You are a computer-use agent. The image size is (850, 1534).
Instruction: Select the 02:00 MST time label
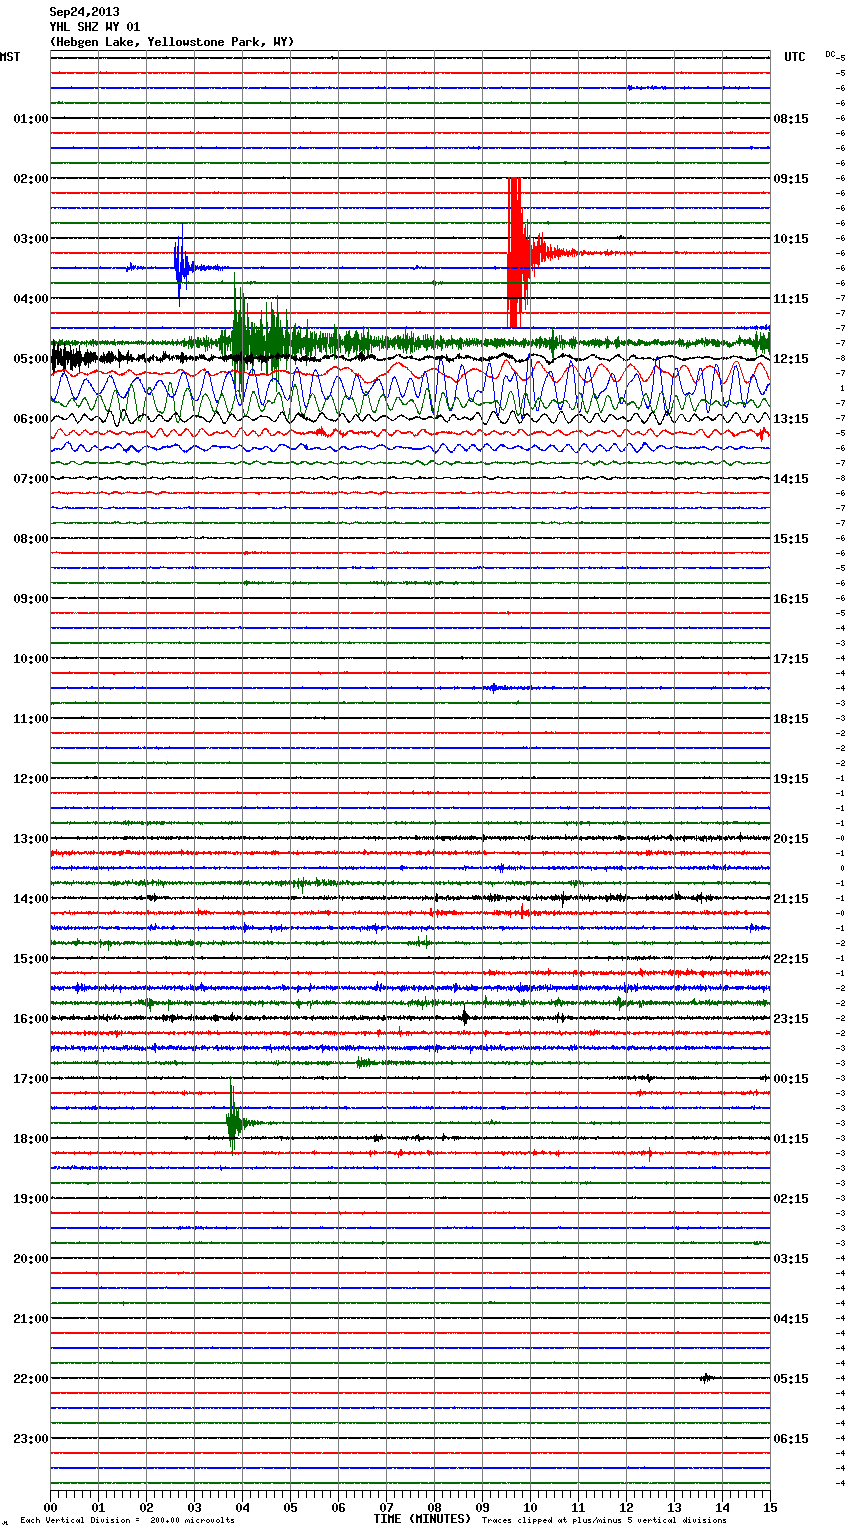[x=31, y=179]
